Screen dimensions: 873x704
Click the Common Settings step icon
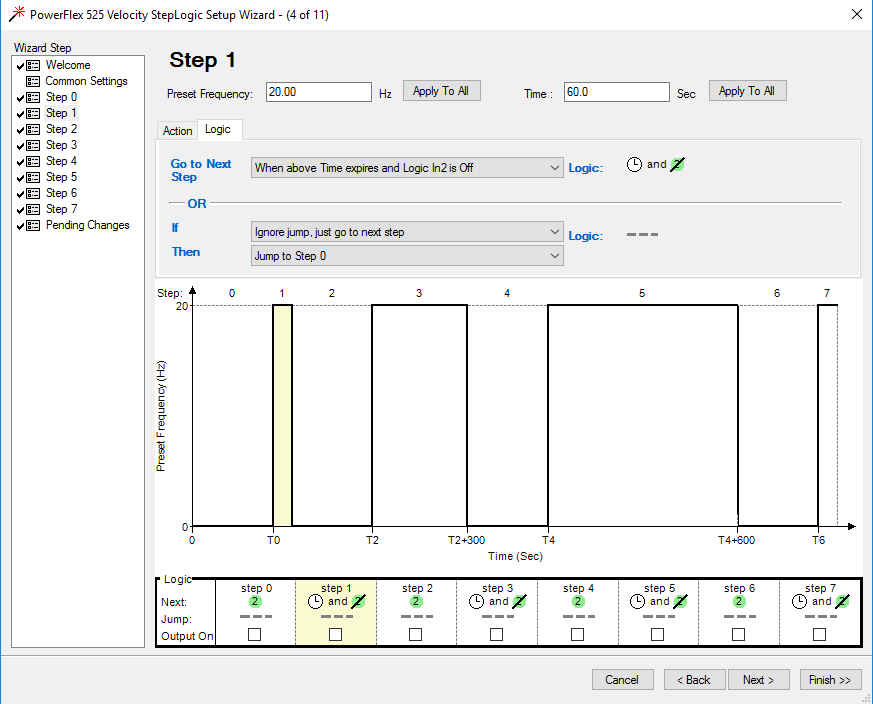[33, 81]
